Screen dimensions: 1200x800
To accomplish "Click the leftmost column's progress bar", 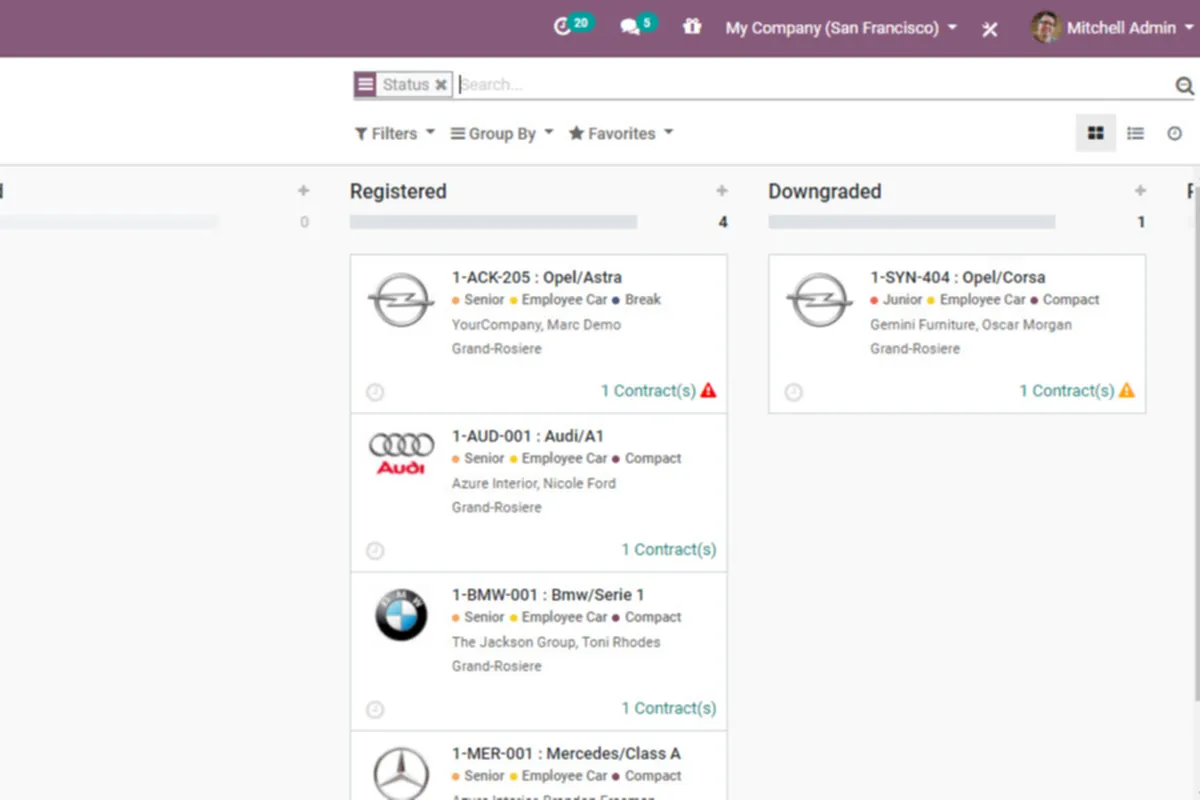I will point(109,222).
